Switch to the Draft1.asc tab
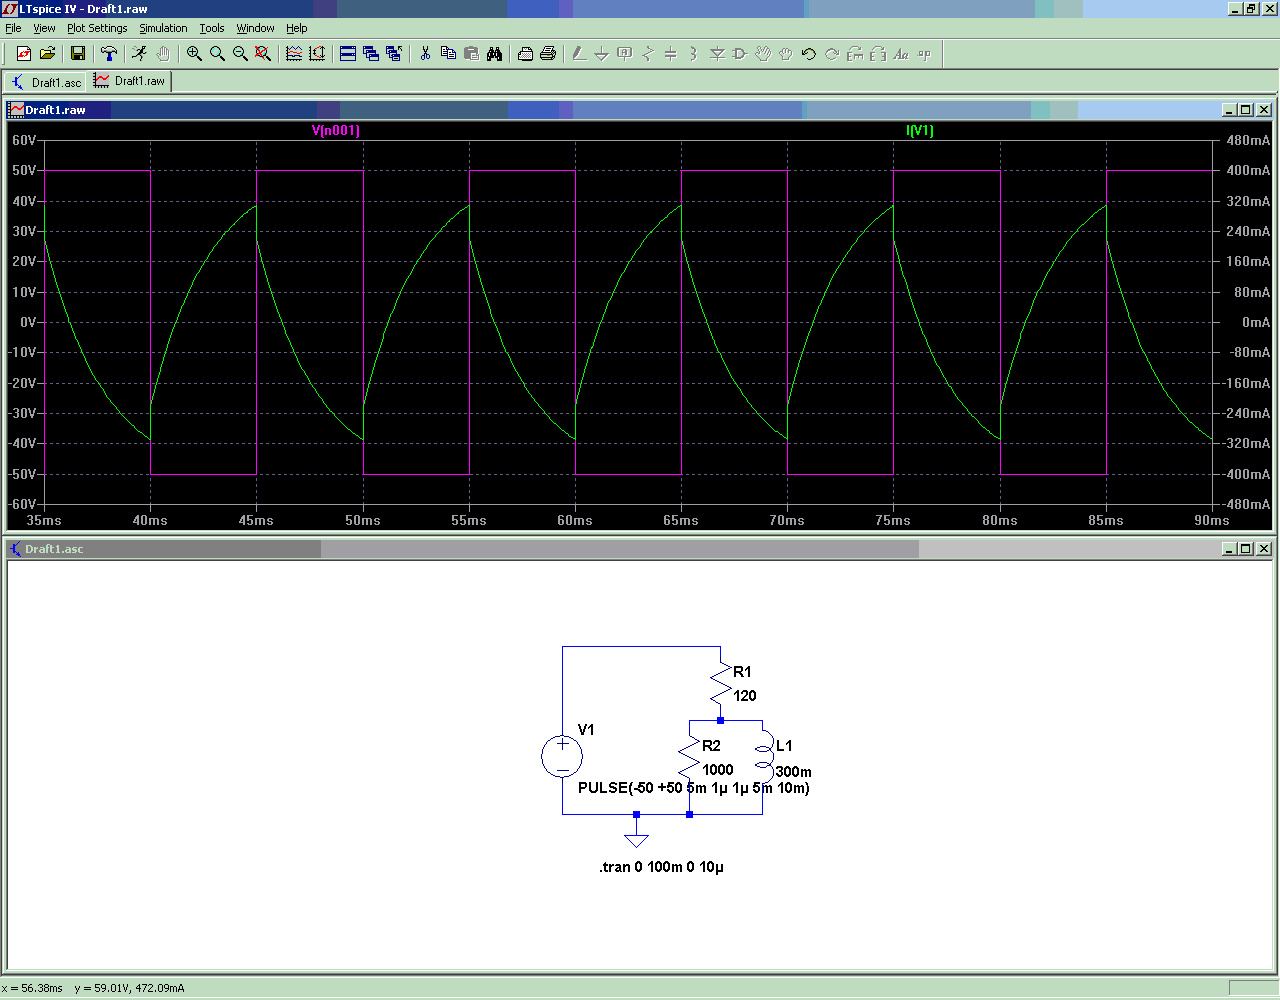Image resolution: width=1280 pixels, height=1000 pixels. [x=46, y=82]
